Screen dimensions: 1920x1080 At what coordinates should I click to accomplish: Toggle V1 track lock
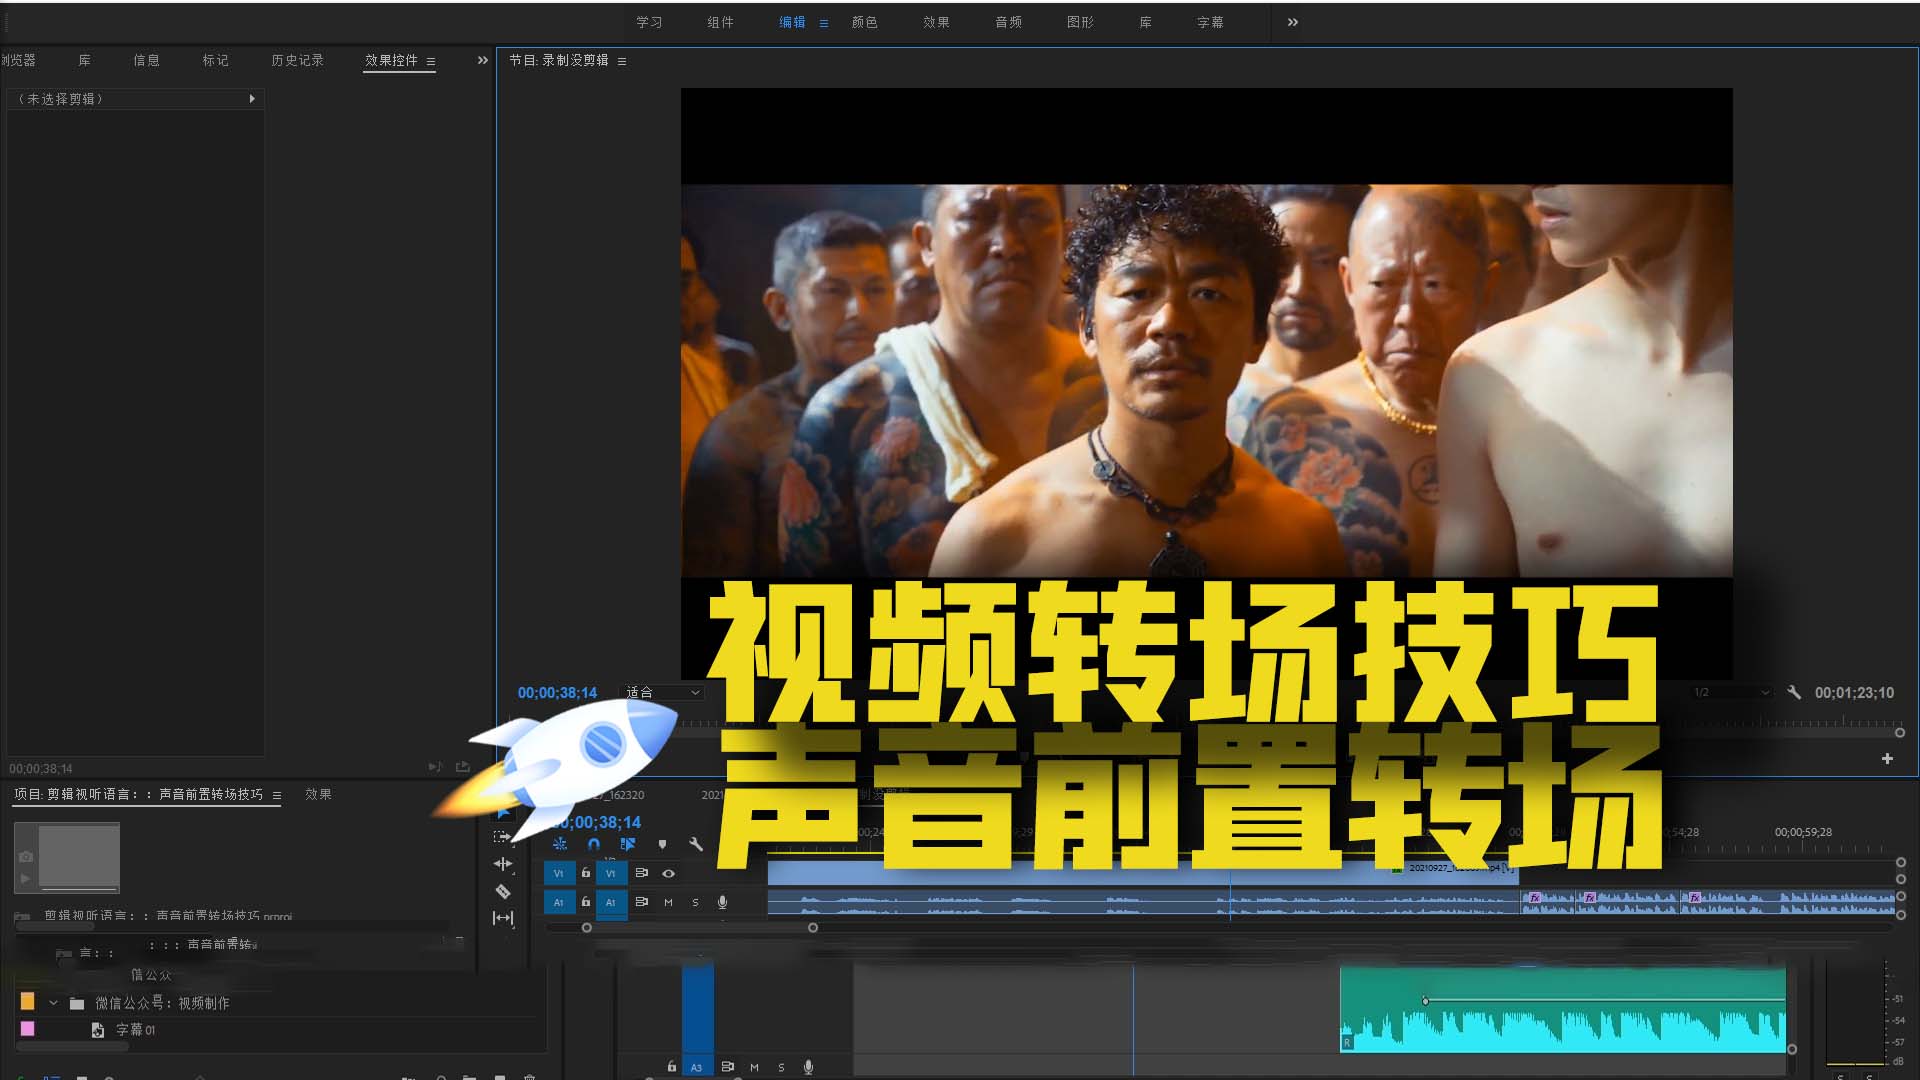(x=586, y=873)
